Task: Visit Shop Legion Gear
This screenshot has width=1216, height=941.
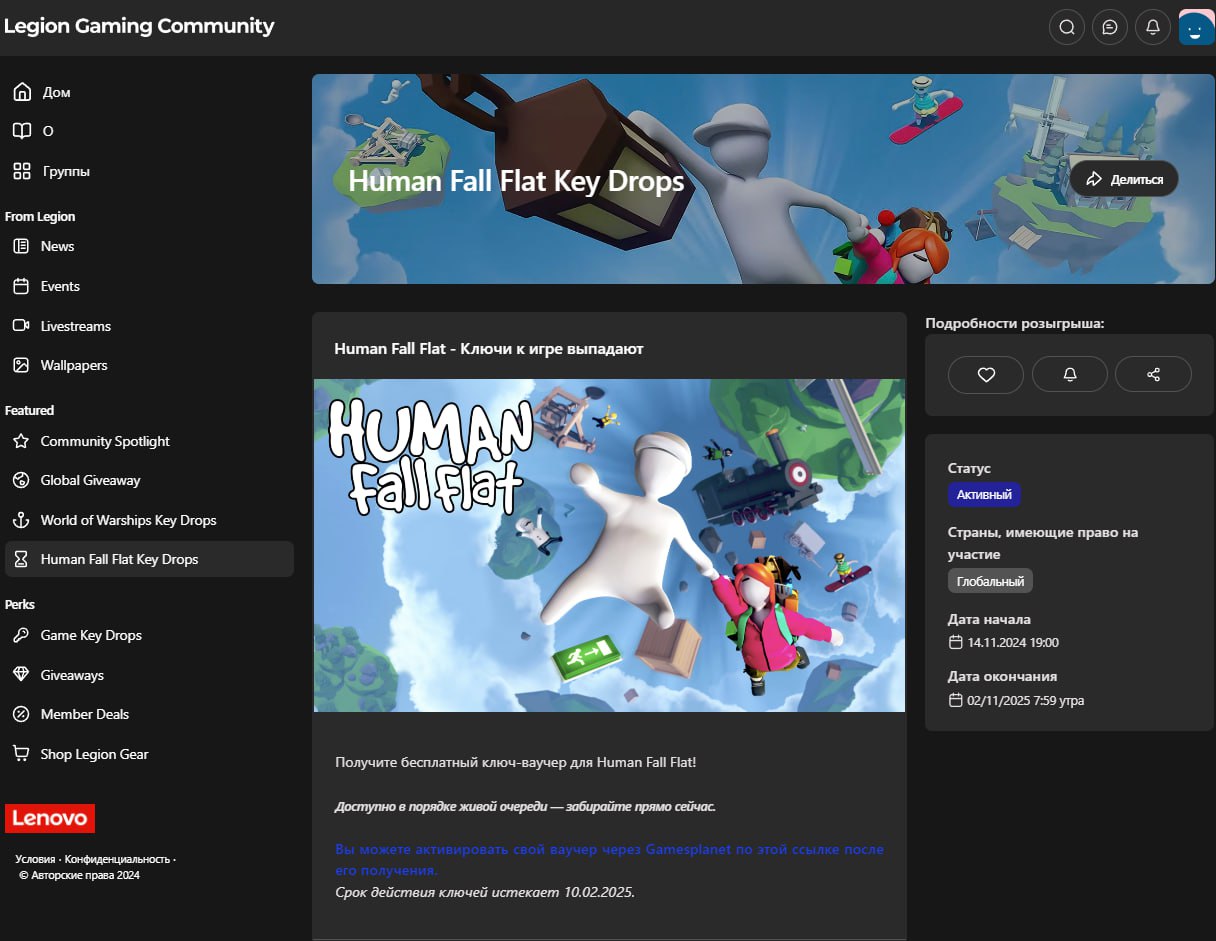Action: coord(94,754)
